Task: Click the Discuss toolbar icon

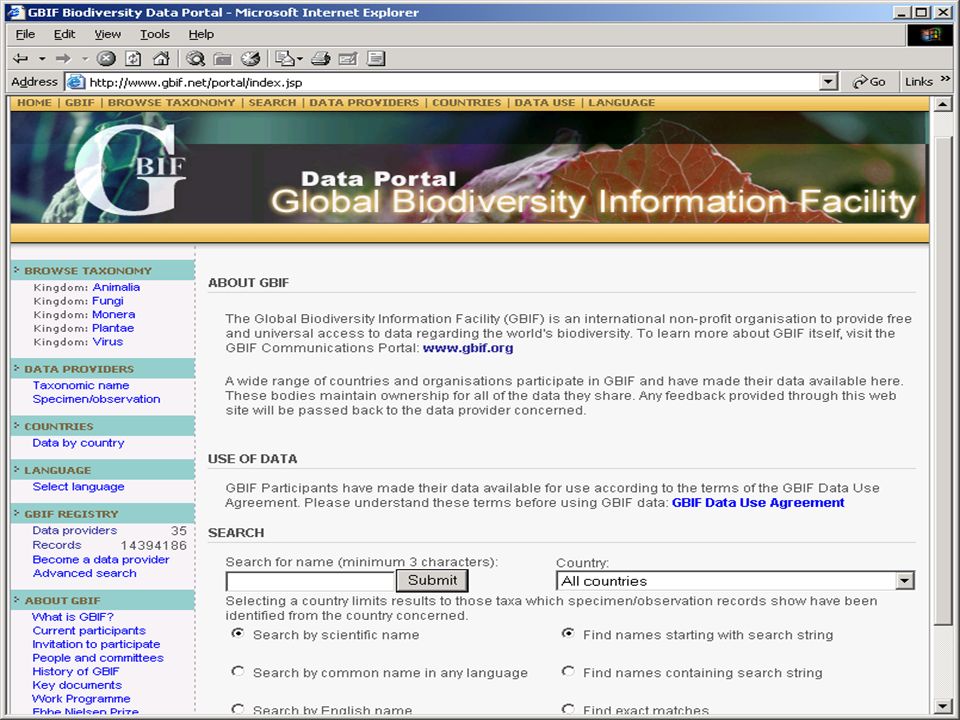Action: 375,59
